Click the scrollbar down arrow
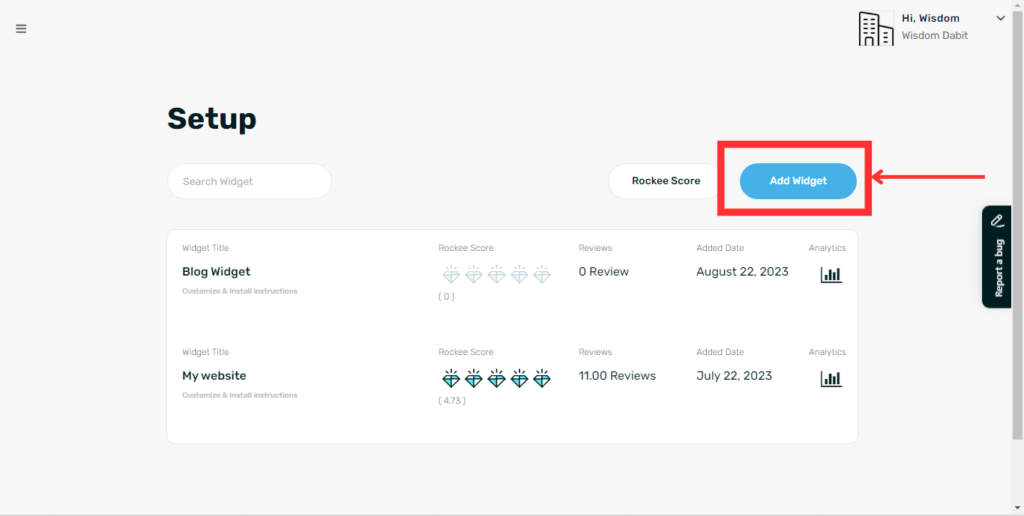 1017,508
